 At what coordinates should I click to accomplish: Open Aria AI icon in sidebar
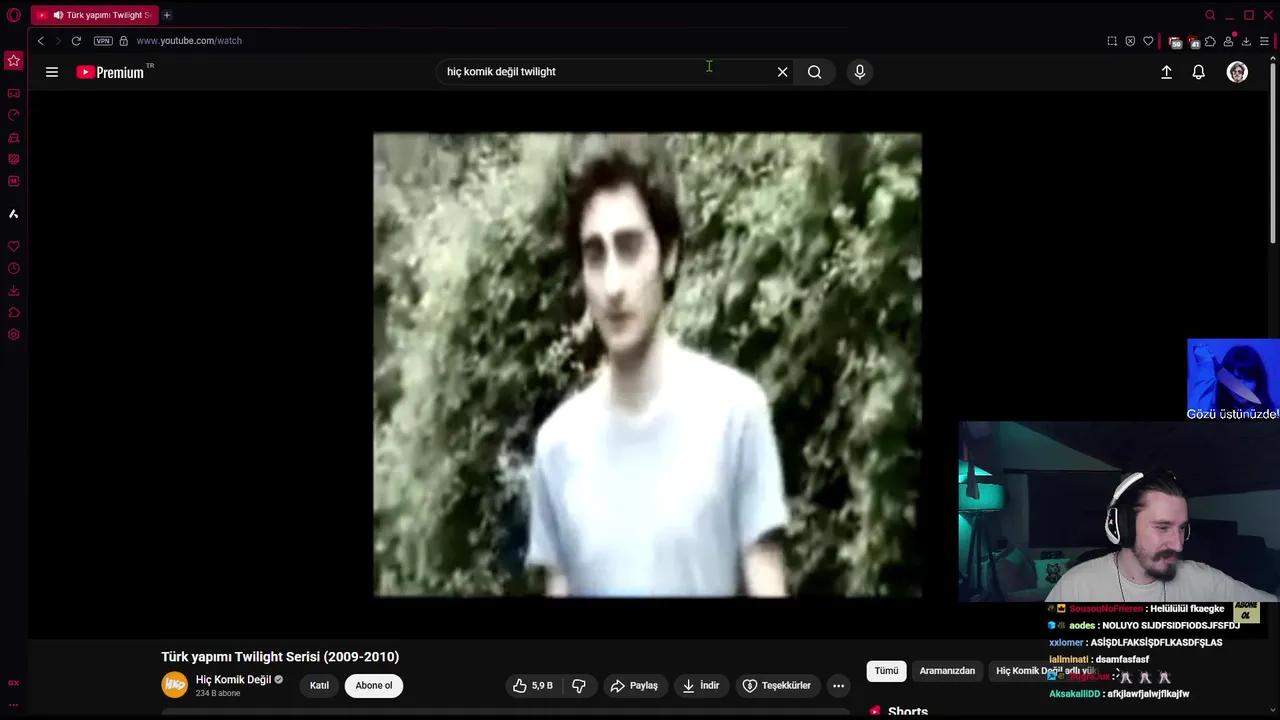(14, 214)
